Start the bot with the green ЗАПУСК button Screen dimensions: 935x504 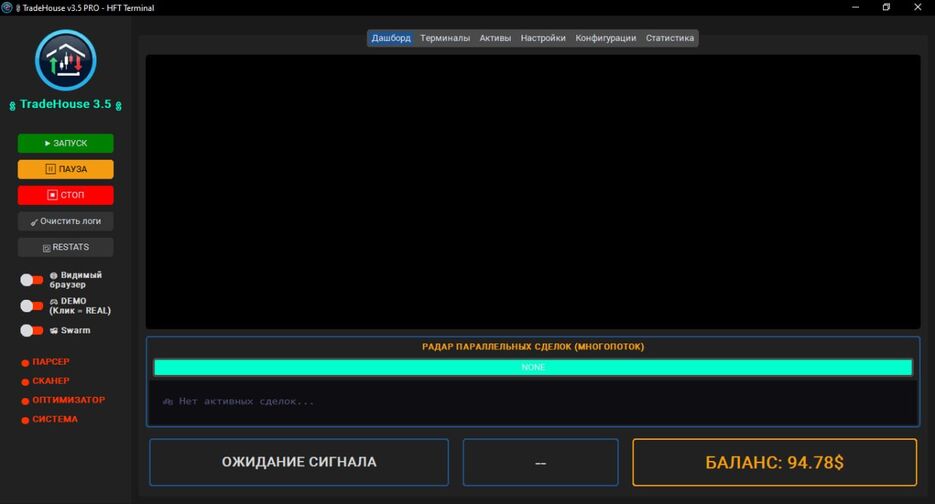66,143
